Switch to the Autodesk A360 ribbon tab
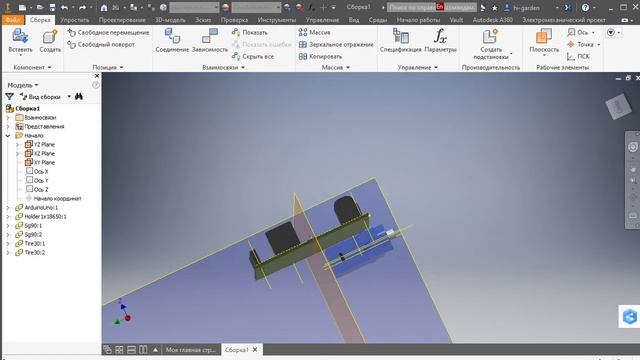640x360 pixels. pos(492,20)
